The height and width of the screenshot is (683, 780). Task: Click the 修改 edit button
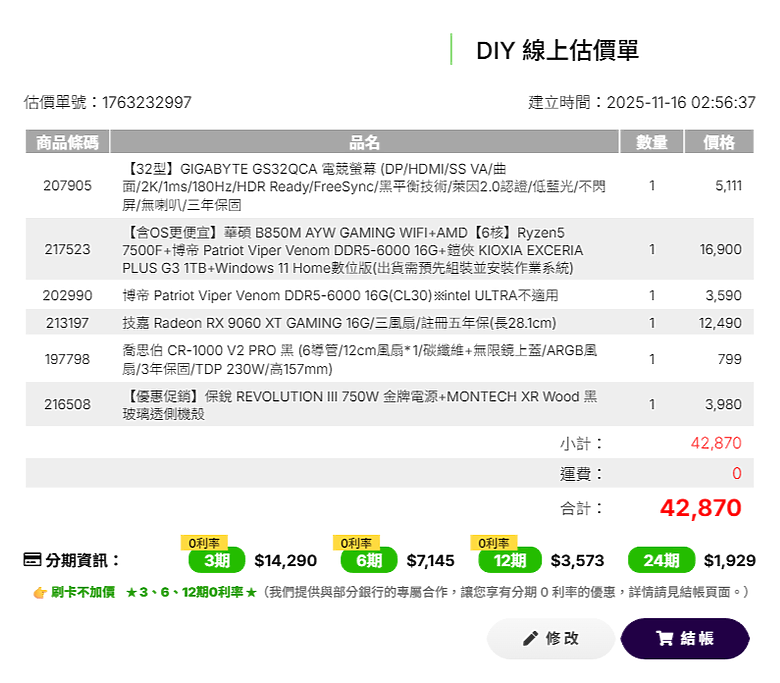(x=551, y=638)
